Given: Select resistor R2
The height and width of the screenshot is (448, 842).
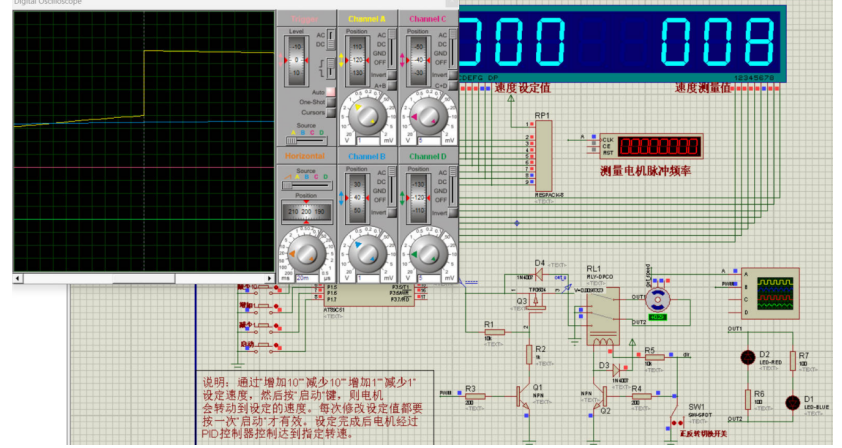Looking at the screenshot, I should [x=529, y=355].
